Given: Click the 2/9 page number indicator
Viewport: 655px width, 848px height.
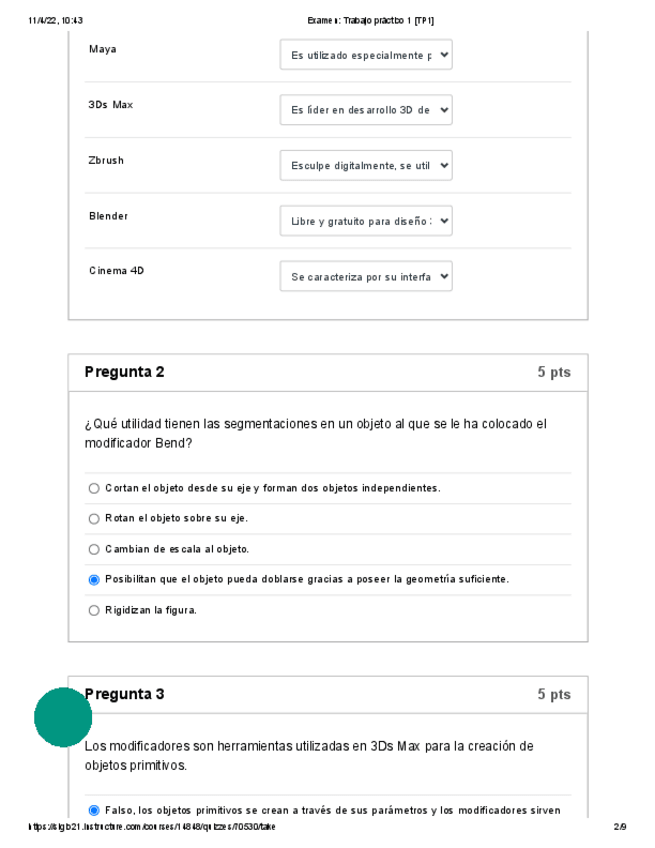Looking at the screenshot, I should (x=620, y=827).
